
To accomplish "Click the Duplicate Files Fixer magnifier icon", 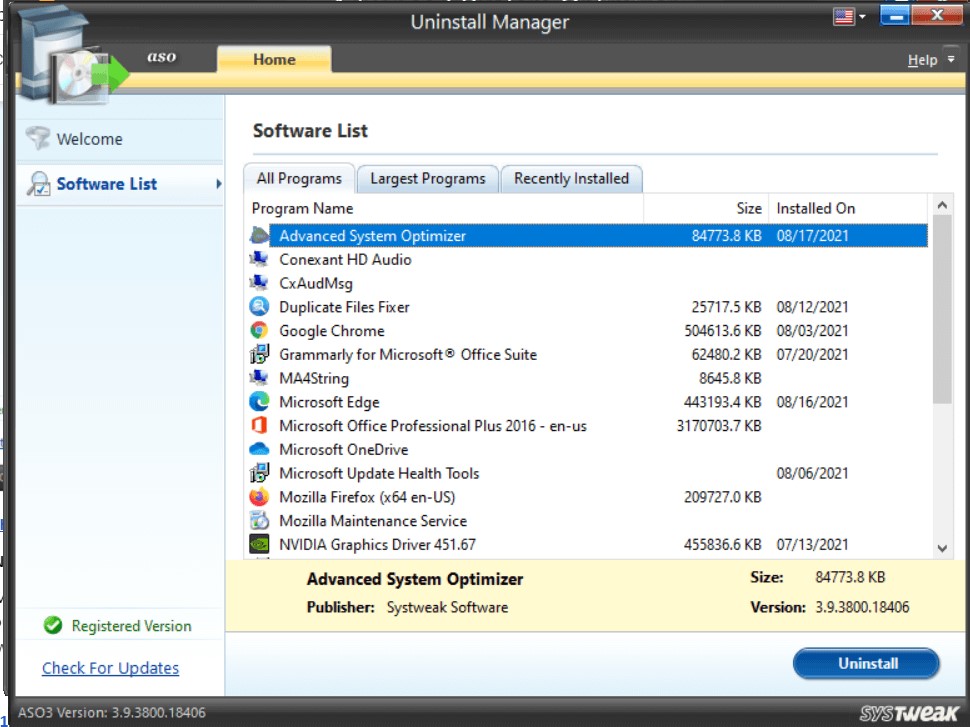I will coord(258,307).
